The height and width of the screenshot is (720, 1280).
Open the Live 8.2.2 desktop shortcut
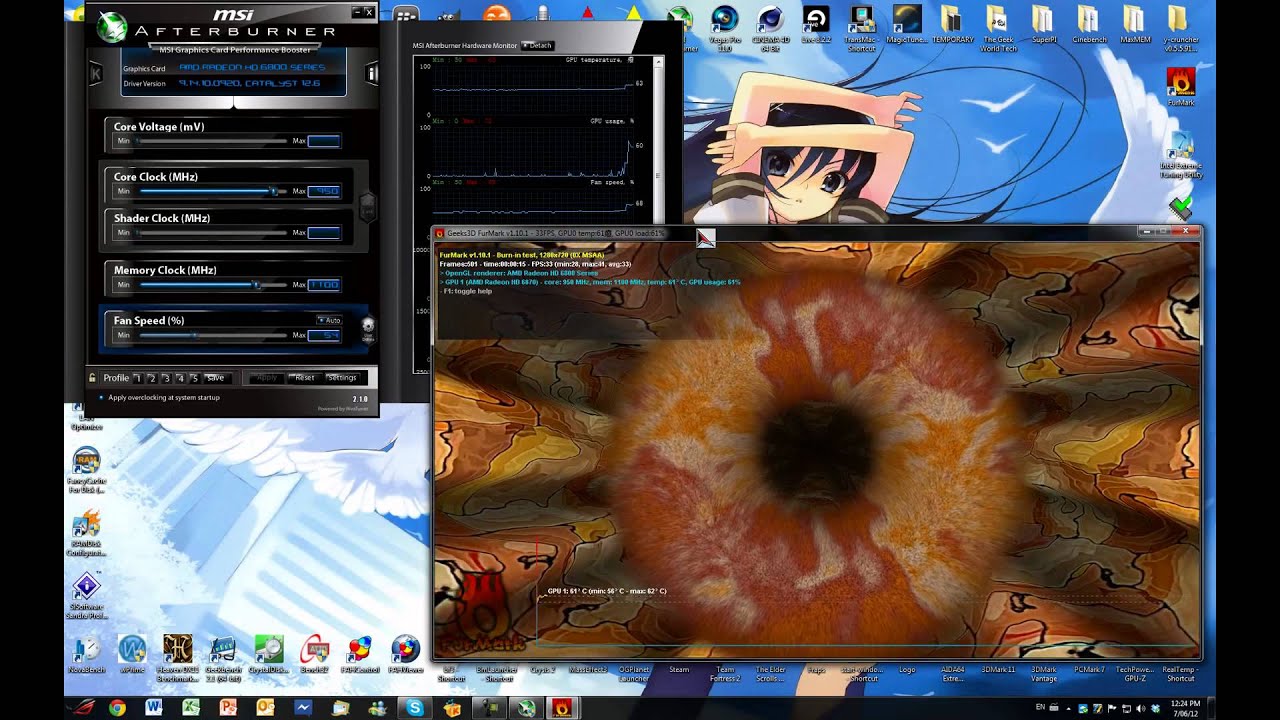pos(816,25)
